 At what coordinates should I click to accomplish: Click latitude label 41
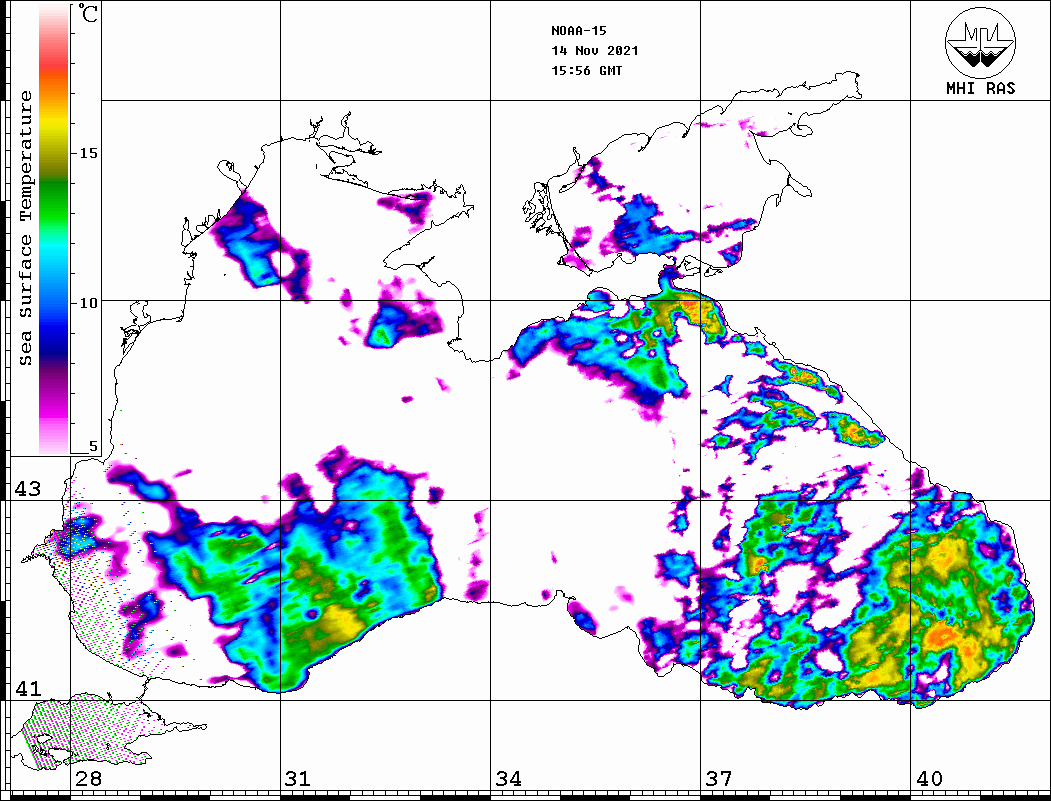pos(28,688)
